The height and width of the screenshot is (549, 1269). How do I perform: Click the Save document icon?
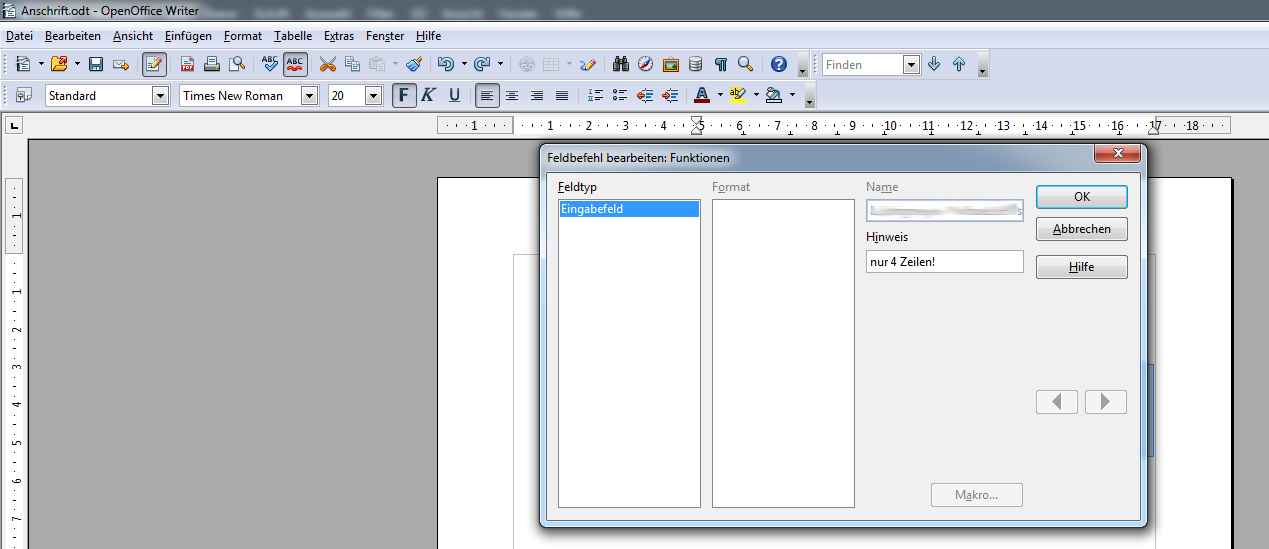point(96,64)
